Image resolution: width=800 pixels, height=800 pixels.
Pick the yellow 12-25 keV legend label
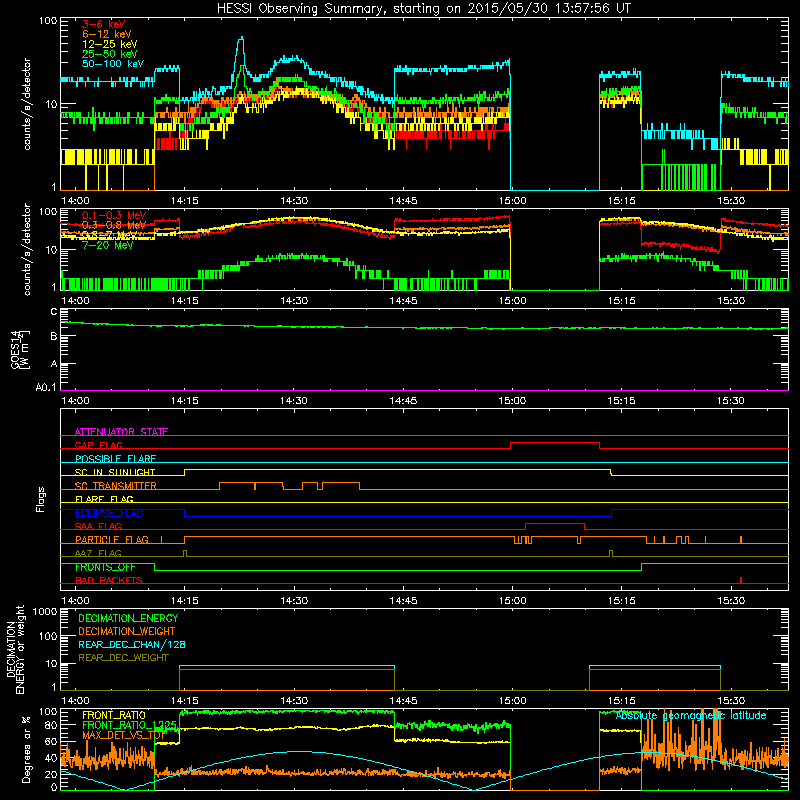click(110, 44)
